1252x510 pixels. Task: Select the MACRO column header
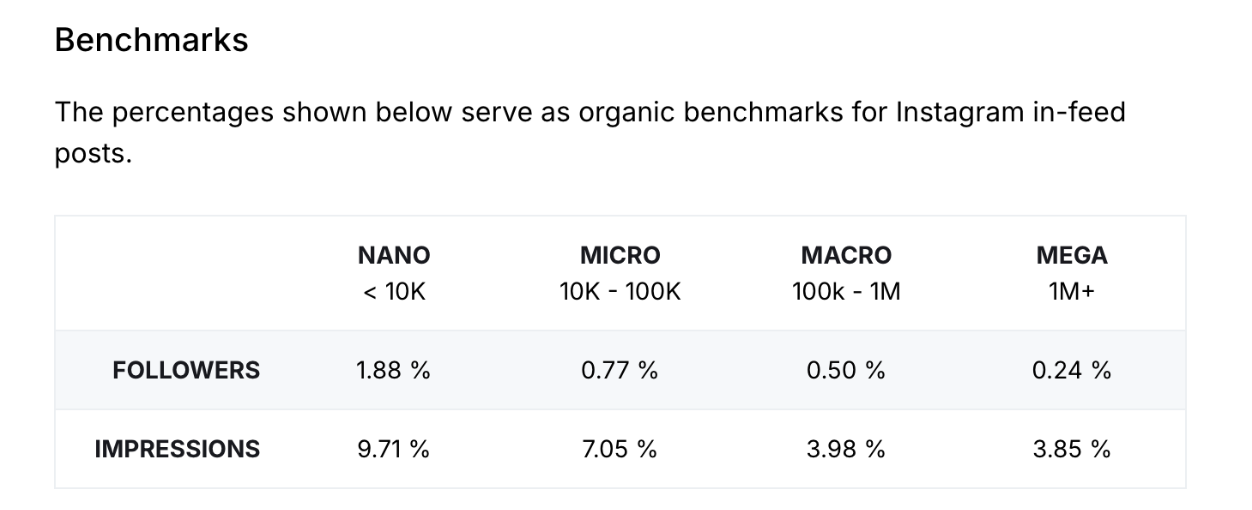tap(846, 255)
